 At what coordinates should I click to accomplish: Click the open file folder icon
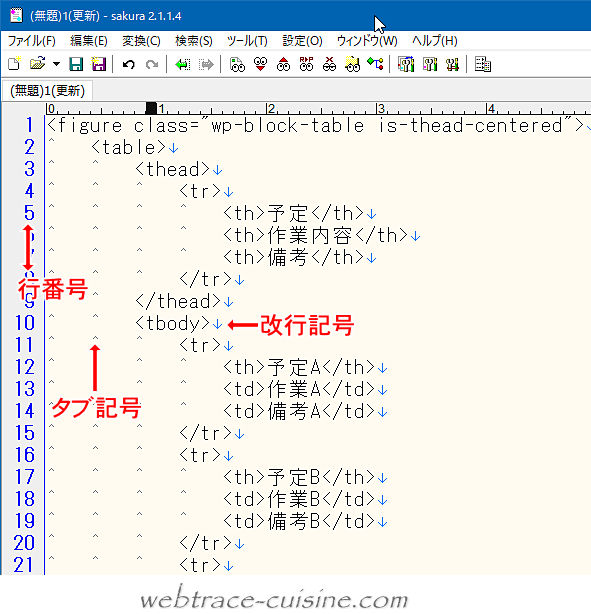coord(38,64)
